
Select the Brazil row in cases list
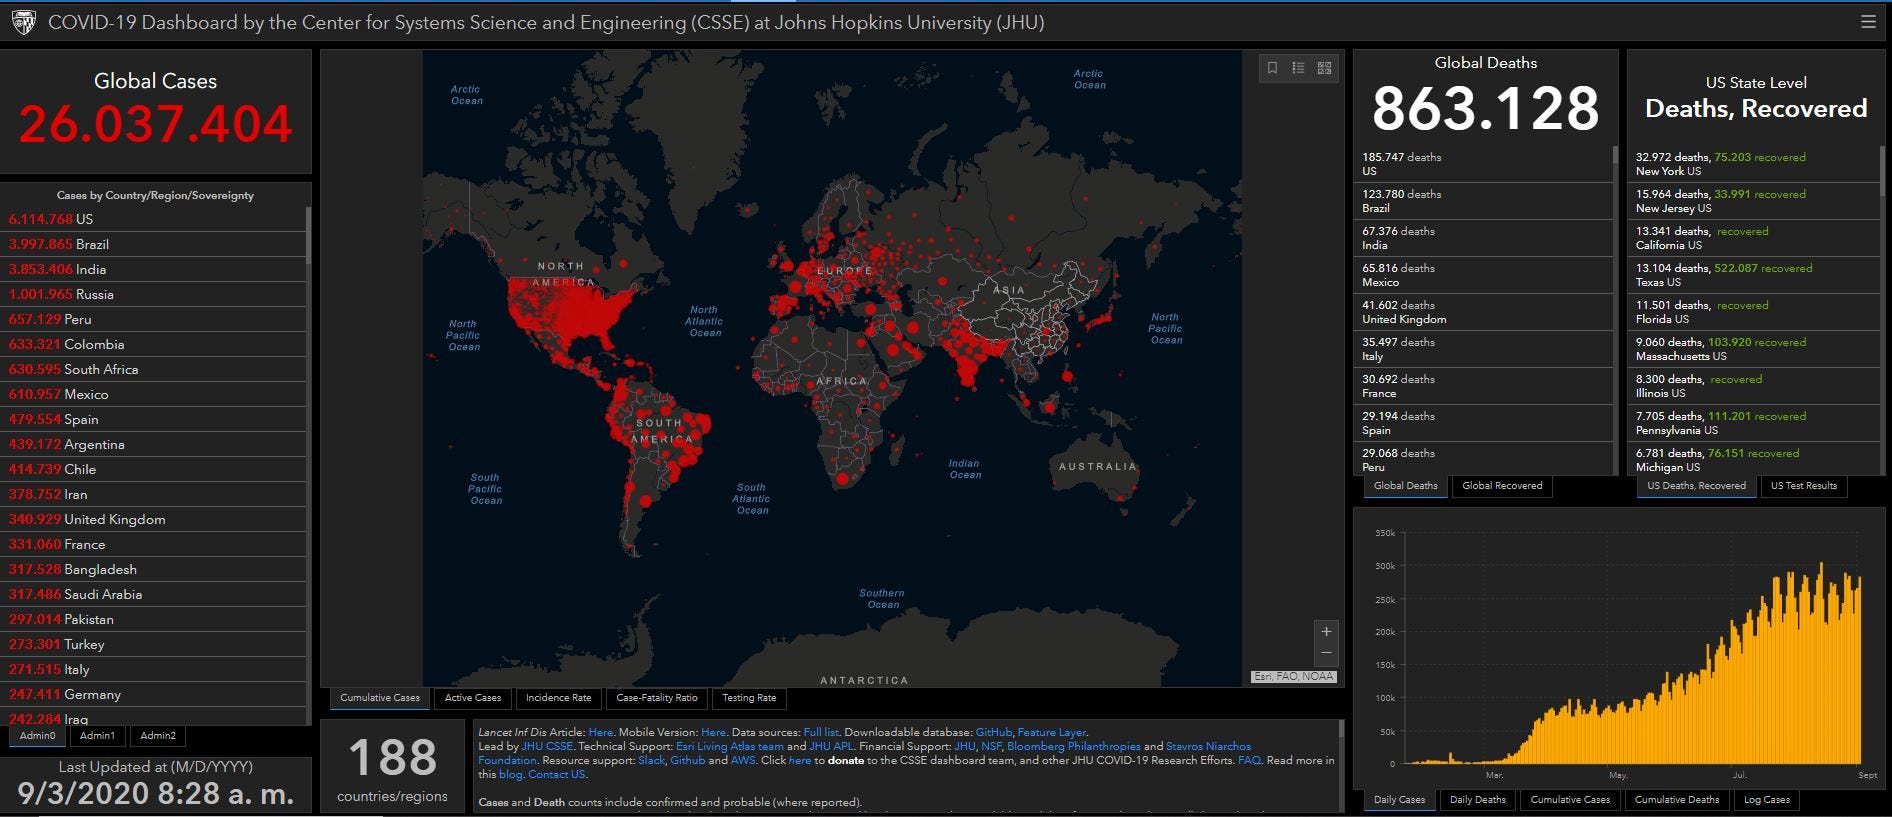[155, 245]
